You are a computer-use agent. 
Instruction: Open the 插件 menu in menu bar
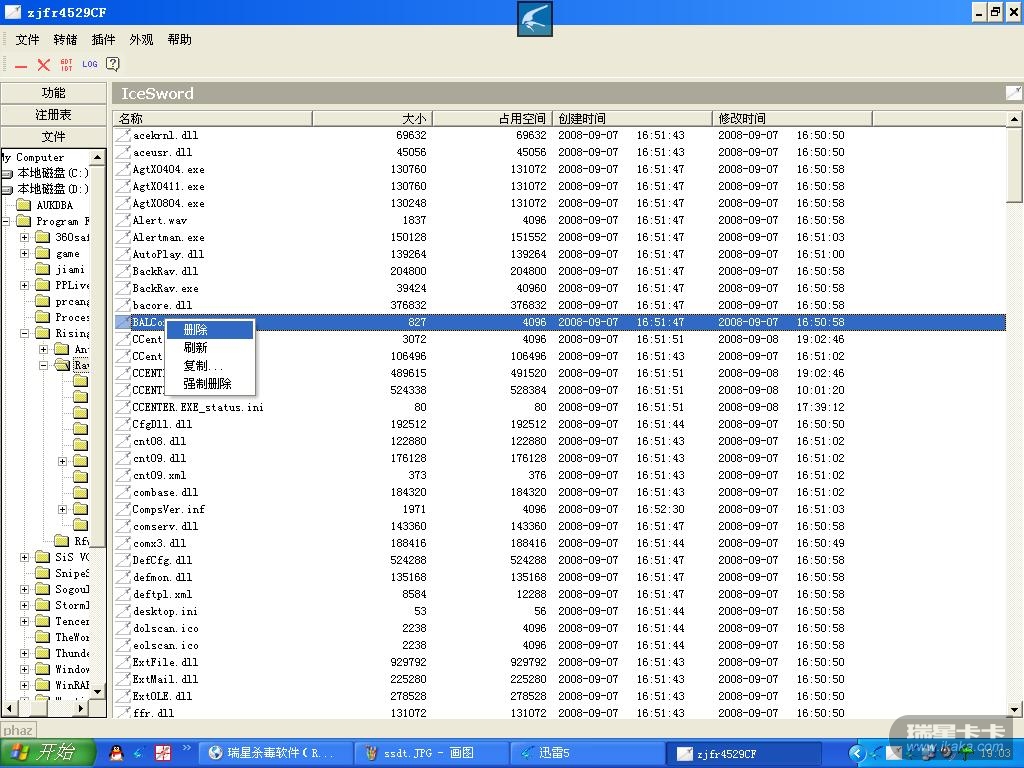(x=103, y=40)
